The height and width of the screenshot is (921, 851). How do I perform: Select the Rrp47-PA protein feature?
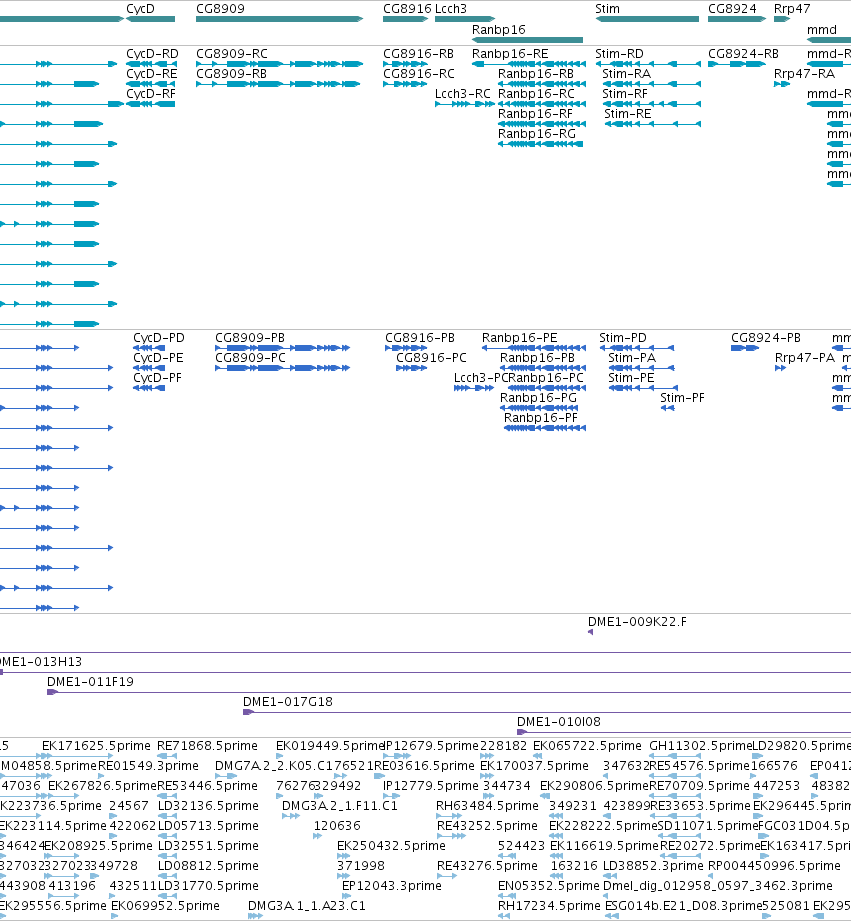(781, 368)
